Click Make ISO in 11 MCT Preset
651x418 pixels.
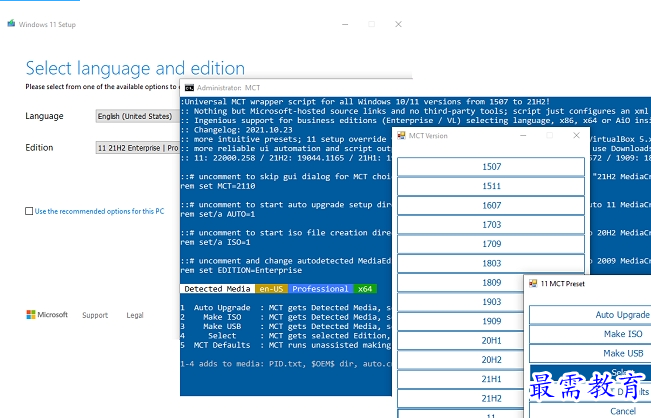point(590,334)
